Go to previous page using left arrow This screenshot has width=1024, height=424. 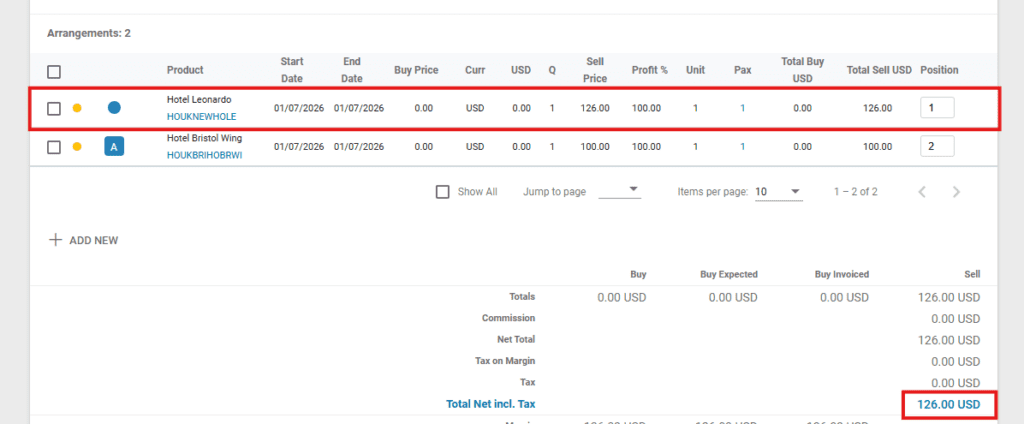pyautogui.click(x=922, y=192)
